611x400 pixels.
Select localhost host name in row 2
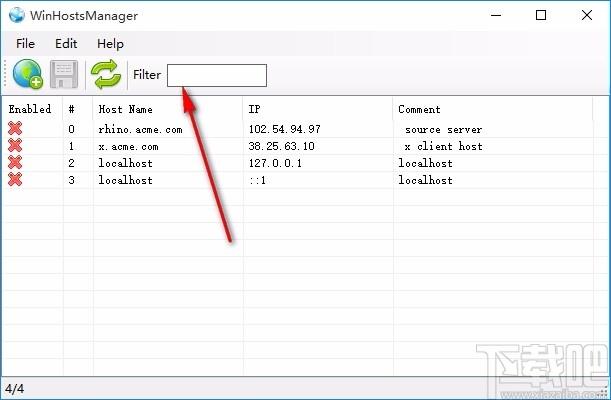pyautogui.click(x=125, y=163)
